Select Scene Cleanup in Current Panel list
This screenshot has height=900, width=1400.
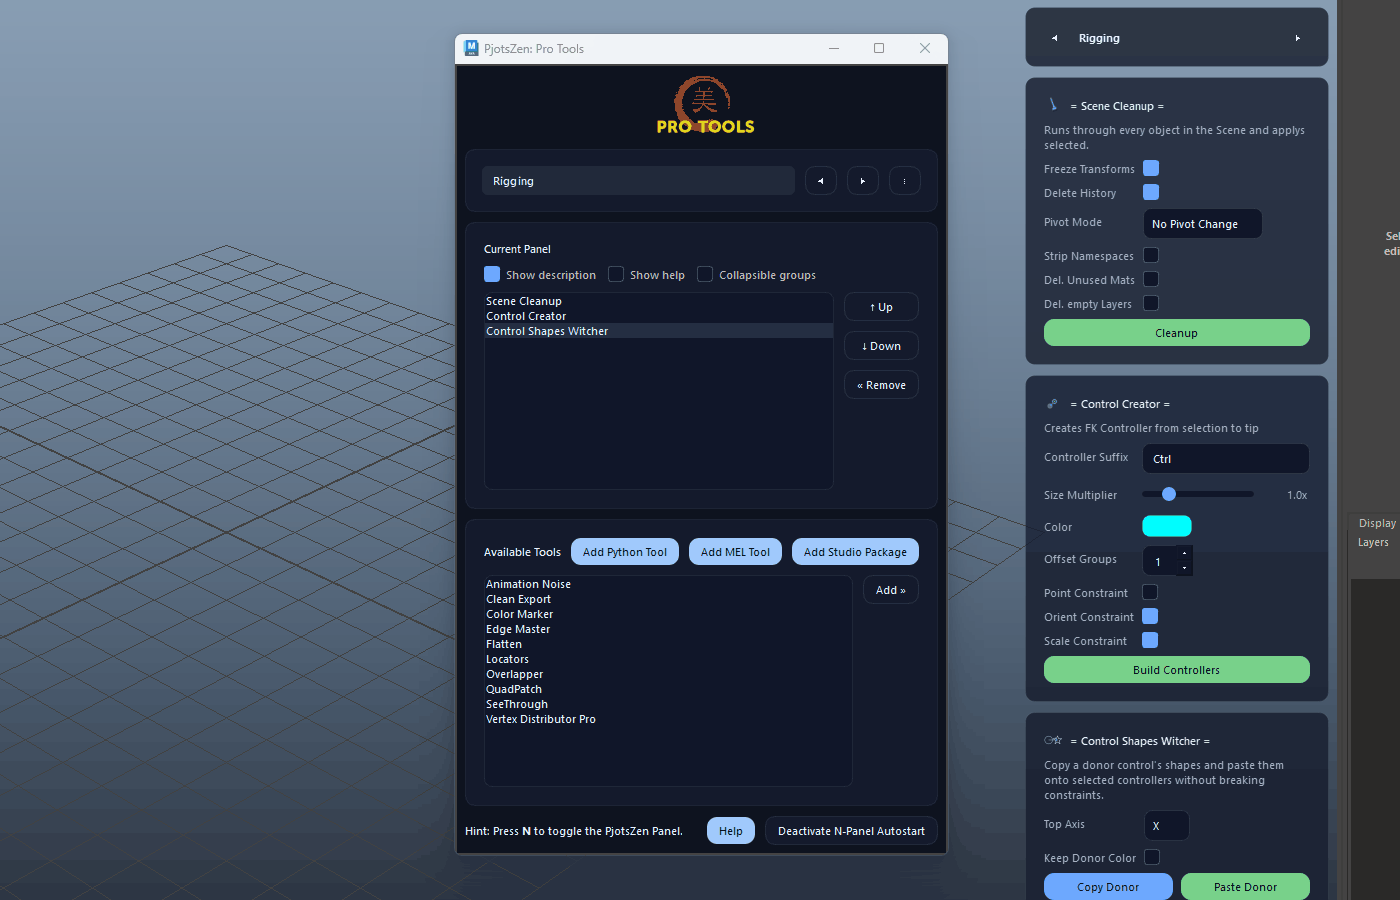pyautogui.click(x=658, y=301)
